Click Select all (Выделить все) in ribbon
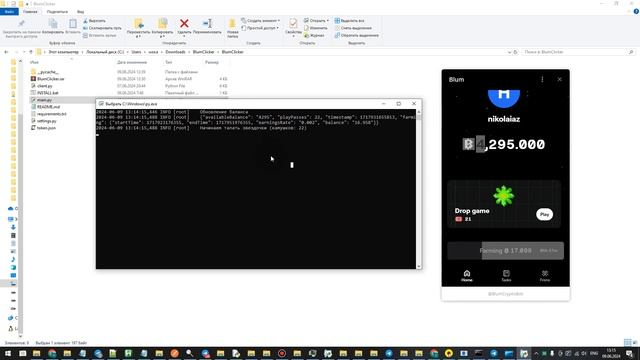The height and width of the screenshot is (360, 640). click(349, 20)
